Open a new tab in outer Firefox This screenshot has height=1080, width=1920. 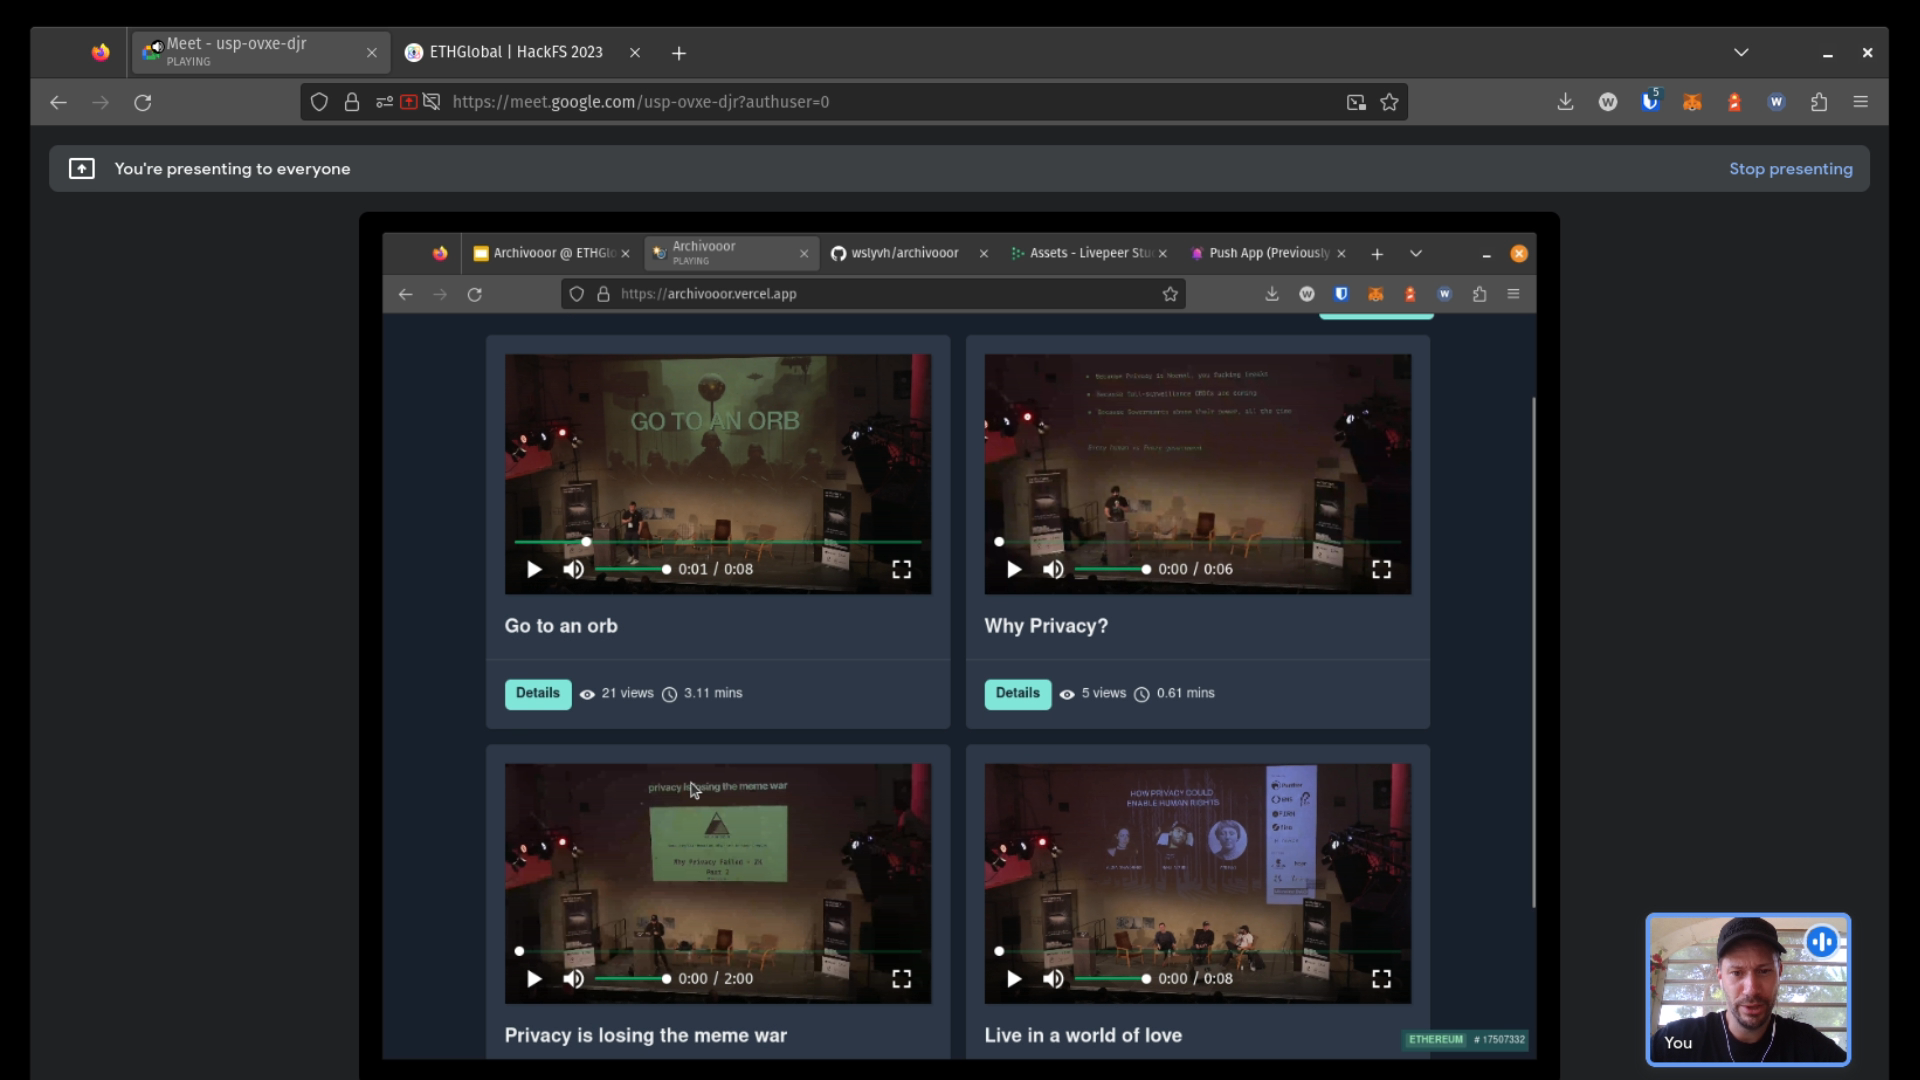tap(679, 53)
